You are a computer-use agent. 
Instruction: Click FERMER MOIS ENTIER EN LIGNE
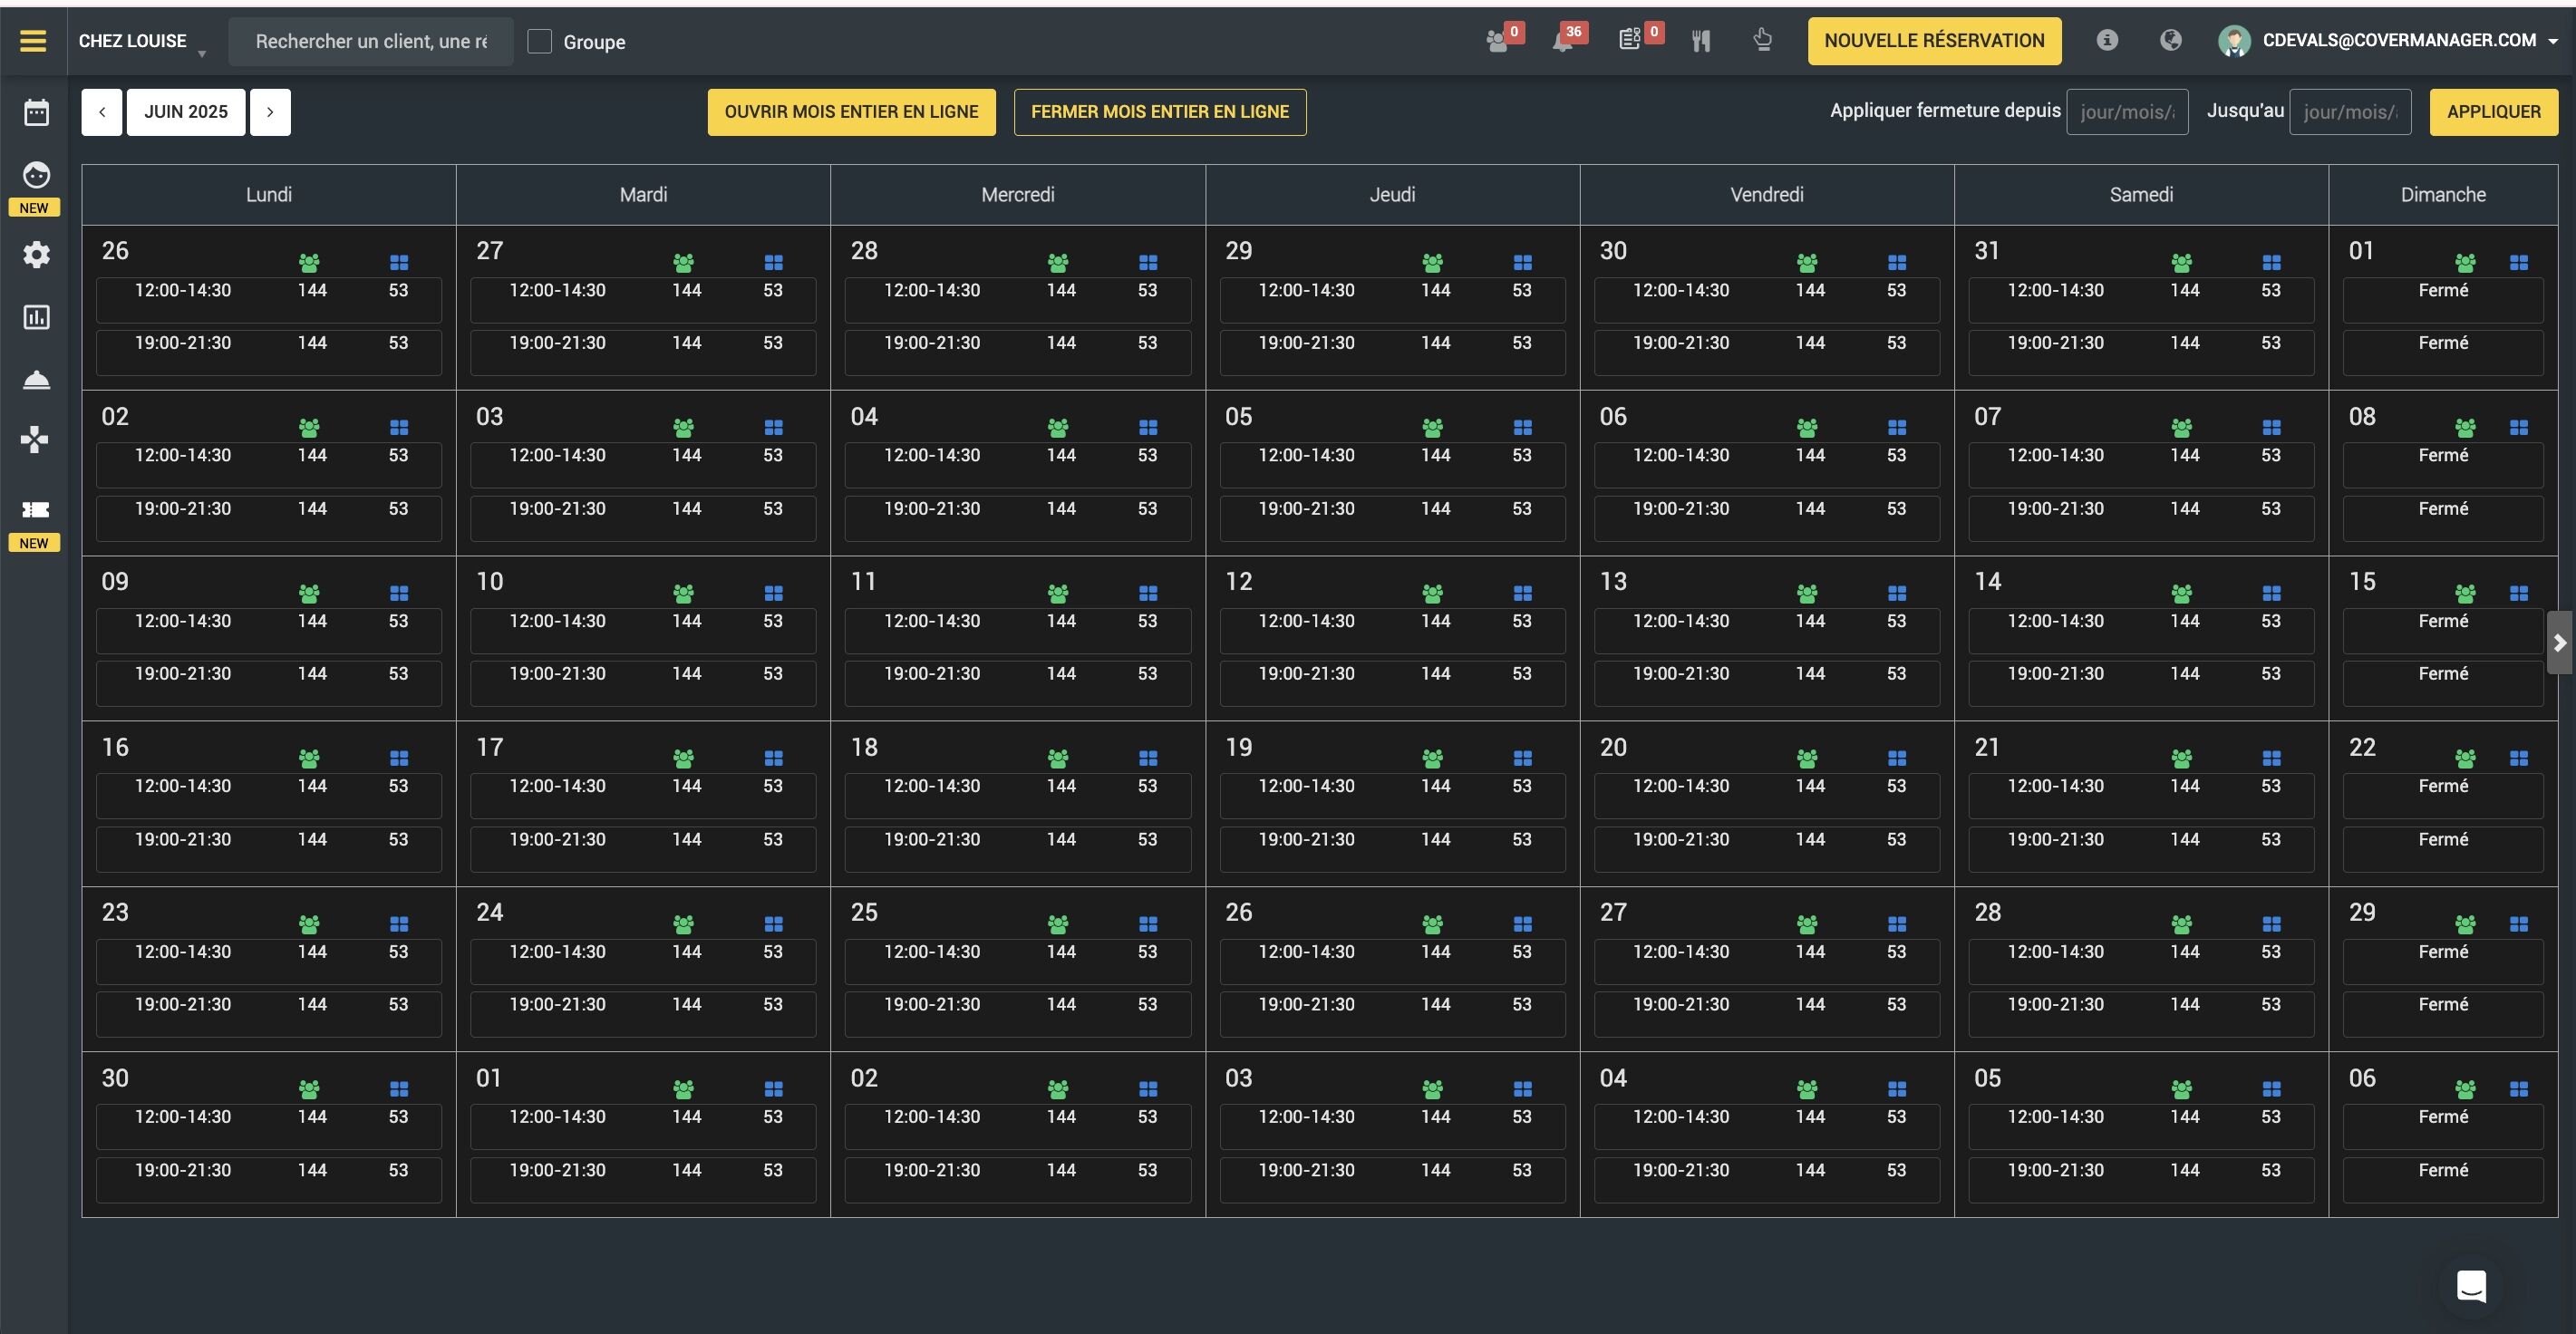click(1160, 112)
